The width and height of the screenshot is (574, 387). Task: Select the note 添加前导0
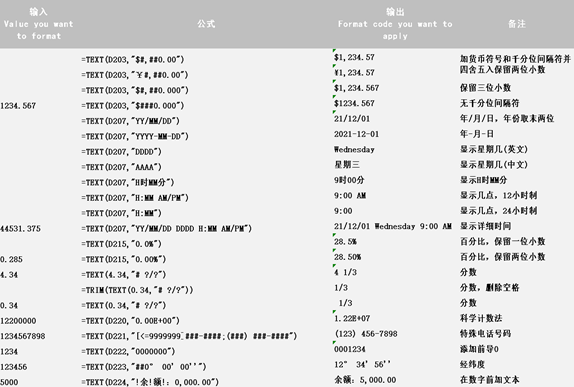[479, 350]
